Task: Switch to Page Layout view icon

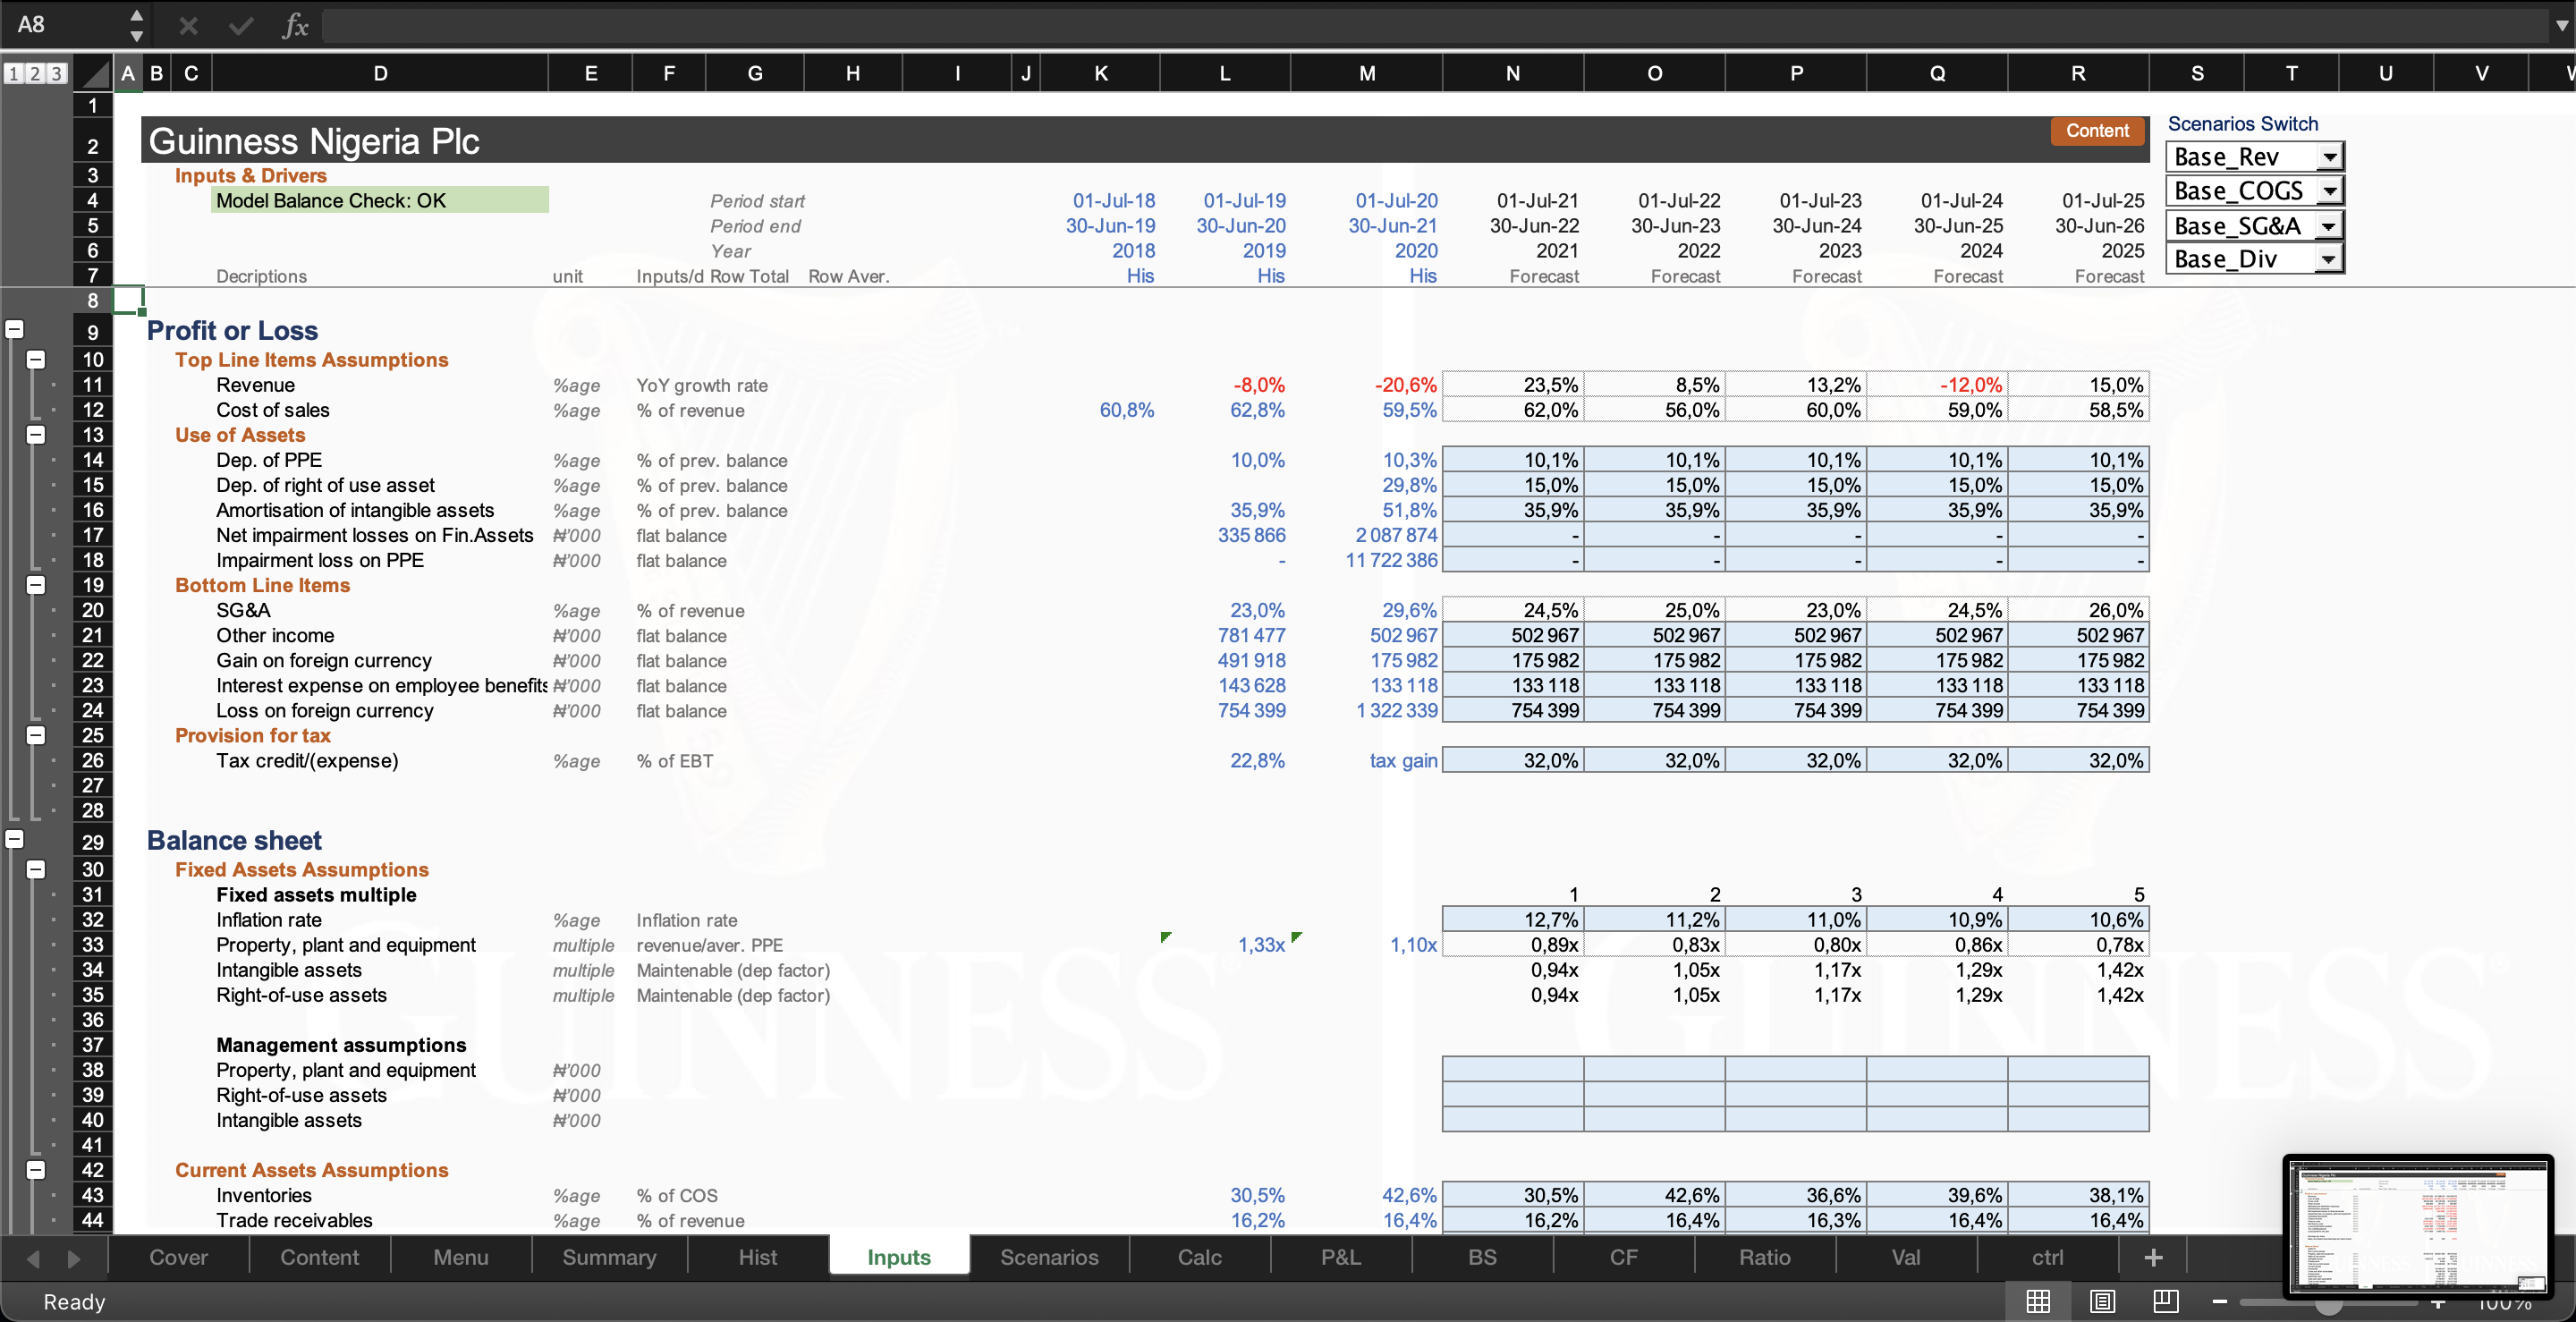Action: click(x=2102, y=1301)
